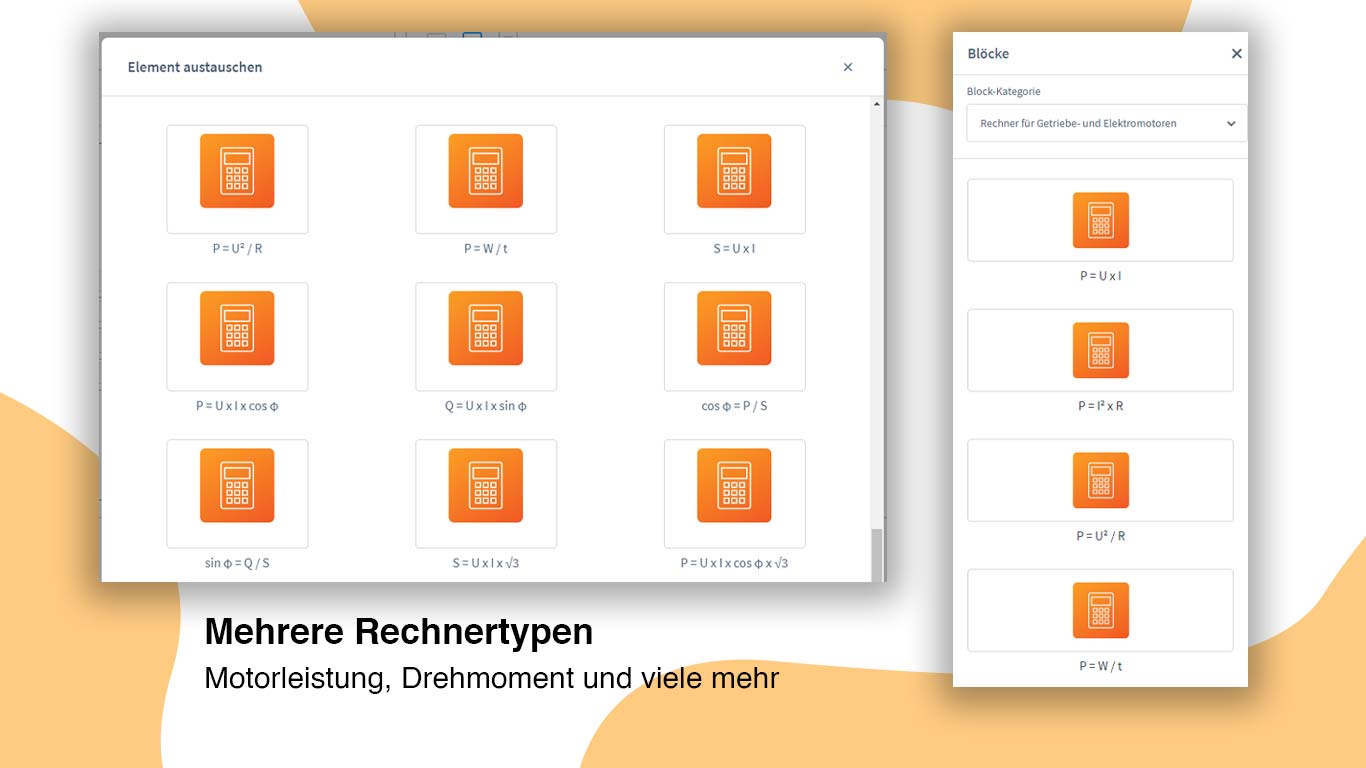Screen dimensions: 1366x768
Task: Click the 'P = U x I x cos φ x √3' label
Action: (x=734, y=563)
